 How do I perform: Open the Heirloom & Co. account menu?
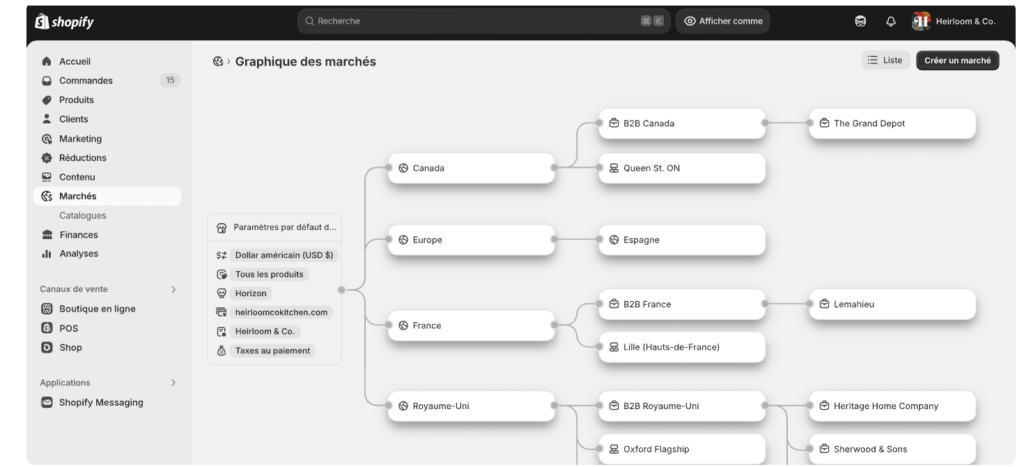tap(953, 22)
